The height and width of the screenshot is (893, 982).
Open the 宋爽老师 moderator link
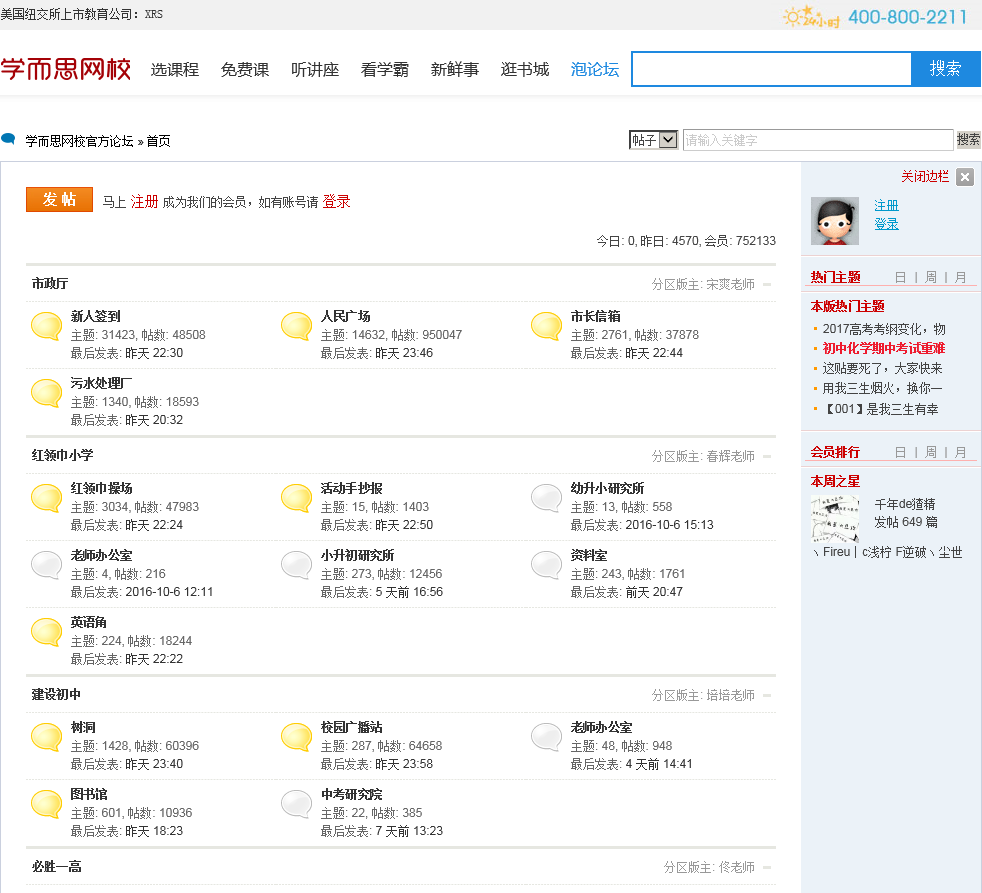(x=730, y=284)
